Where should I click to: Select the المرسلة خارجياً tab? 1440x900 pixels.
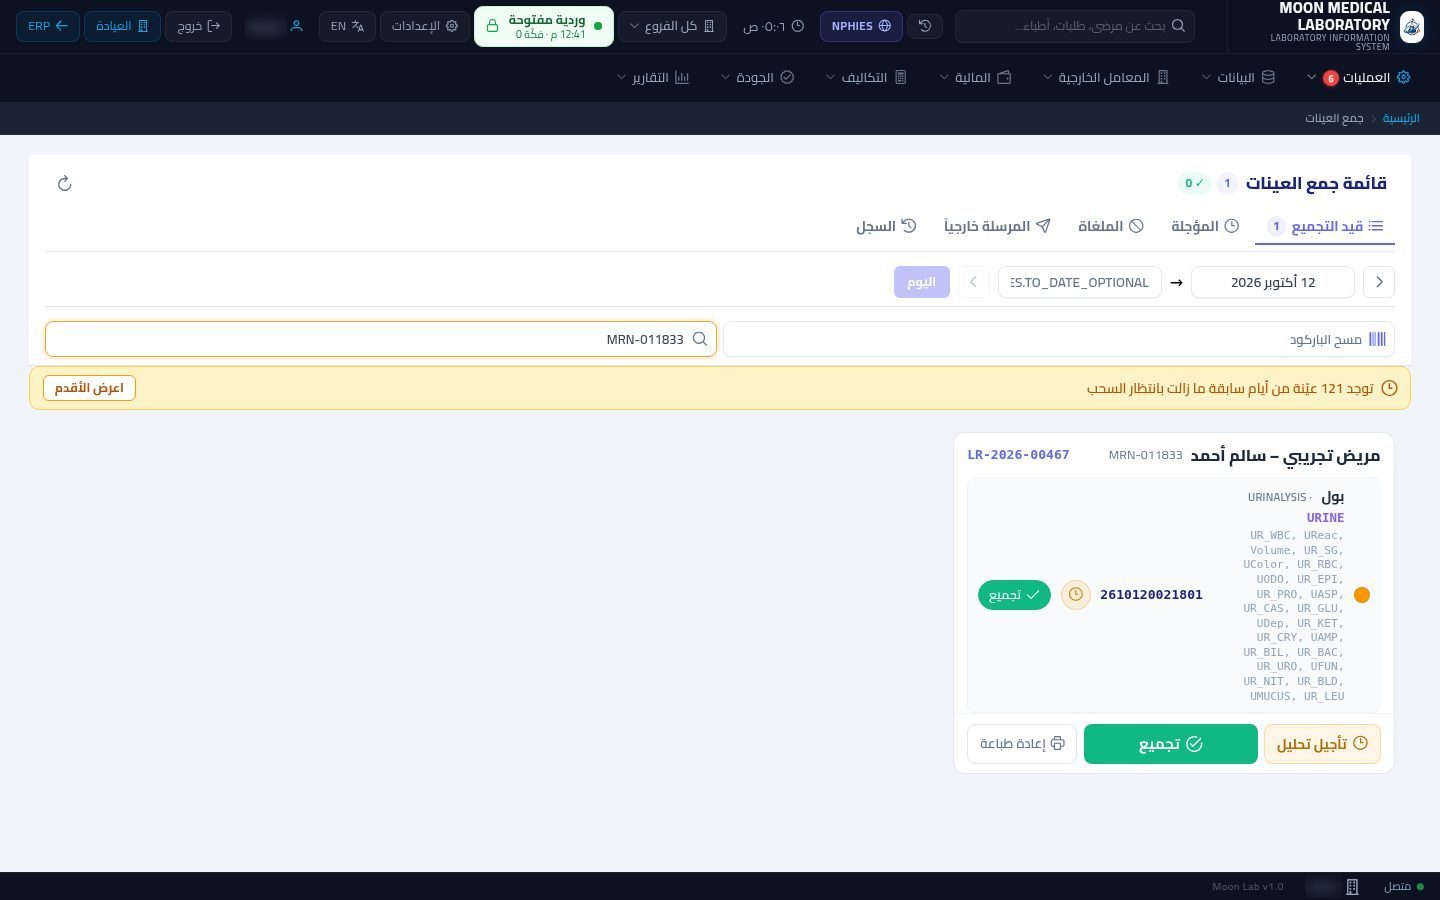[x=997, y=226]
